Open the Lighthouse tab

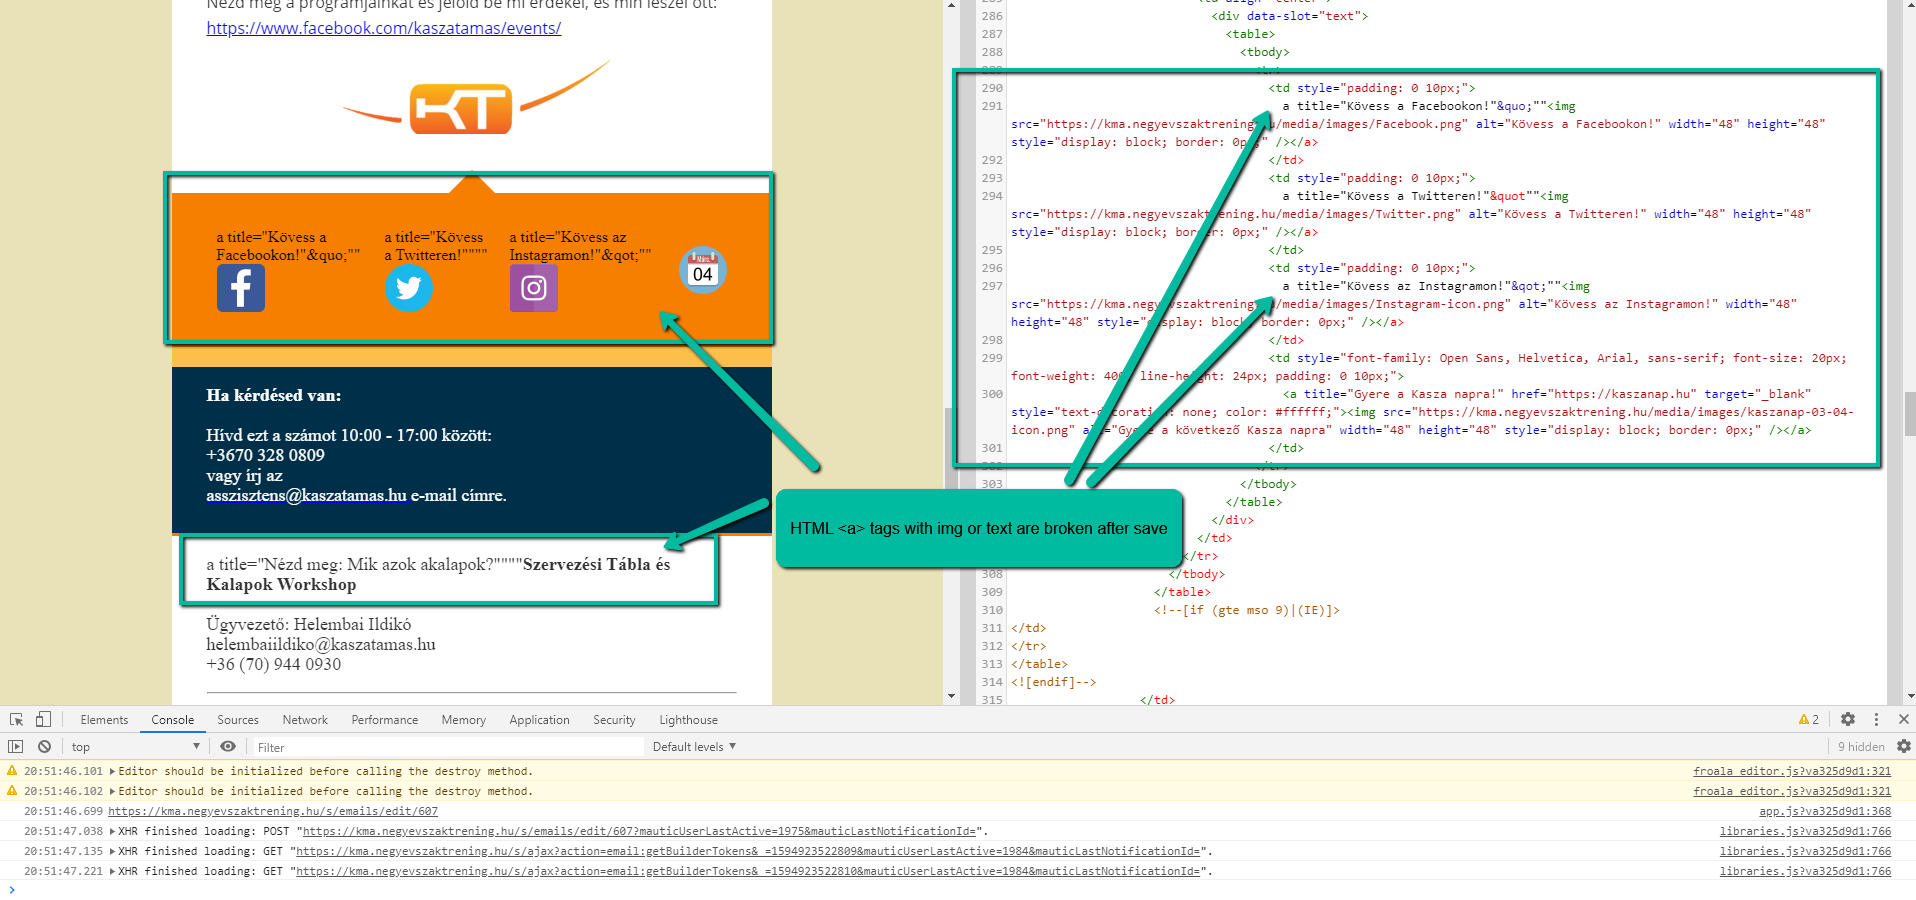click(688, 720)
